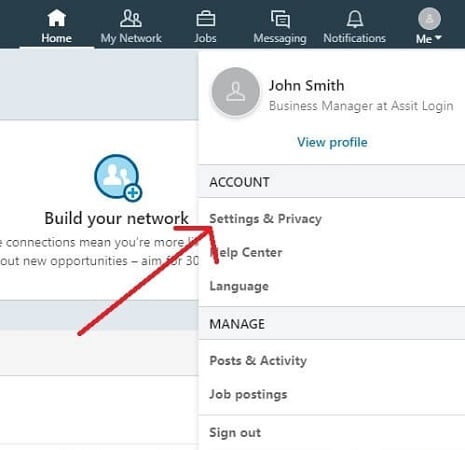Click the Build your network add-connection icon
This screenshot has height=450, width=465.
118,178
